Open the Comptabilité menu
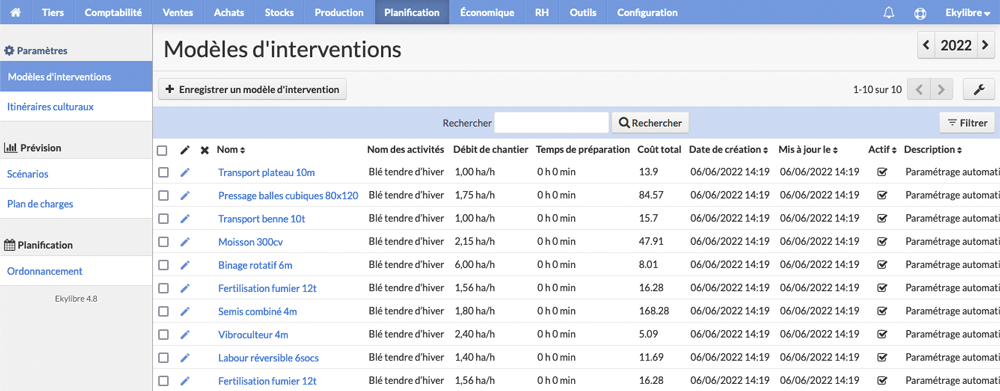The height and width of the screenshot is (391, 1000). (x=113, y=12)
